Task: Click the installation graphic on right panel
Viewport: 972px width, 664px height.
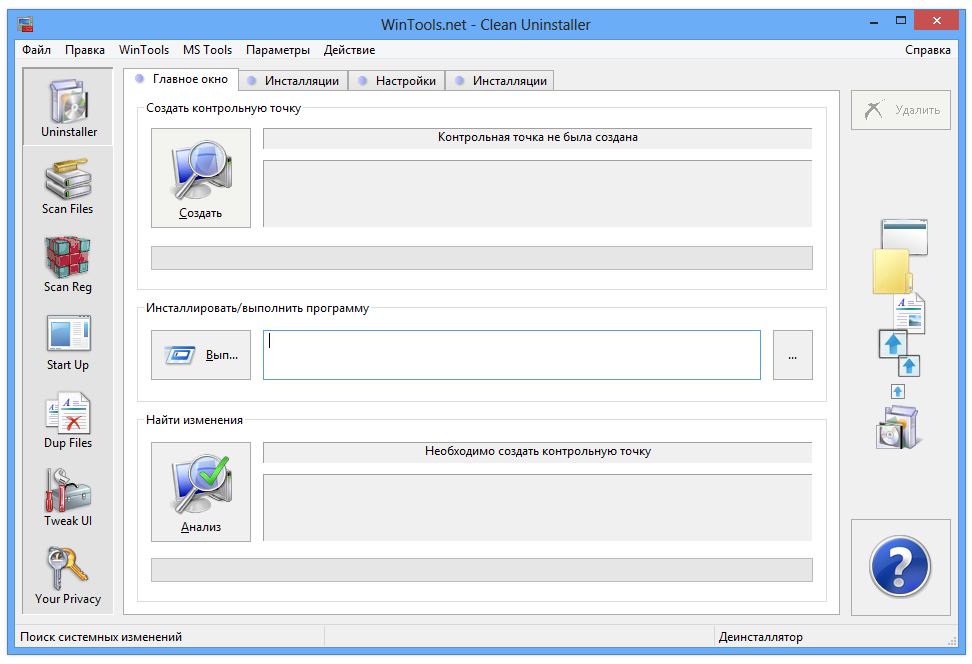Action: point(900,334)
